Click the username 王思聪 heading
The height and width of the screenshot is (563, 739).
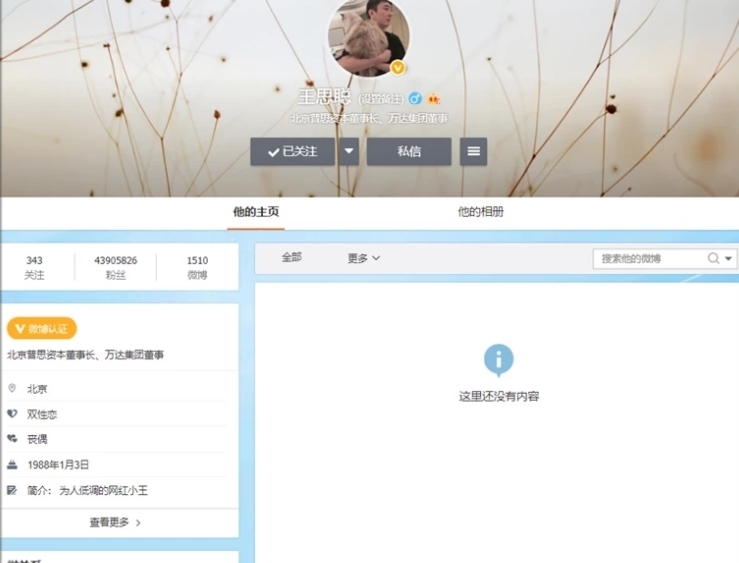324,97
